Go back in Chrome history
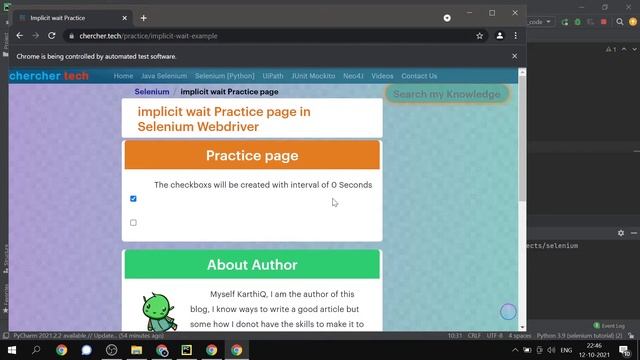Screen dimensions: 640x360 20,36
